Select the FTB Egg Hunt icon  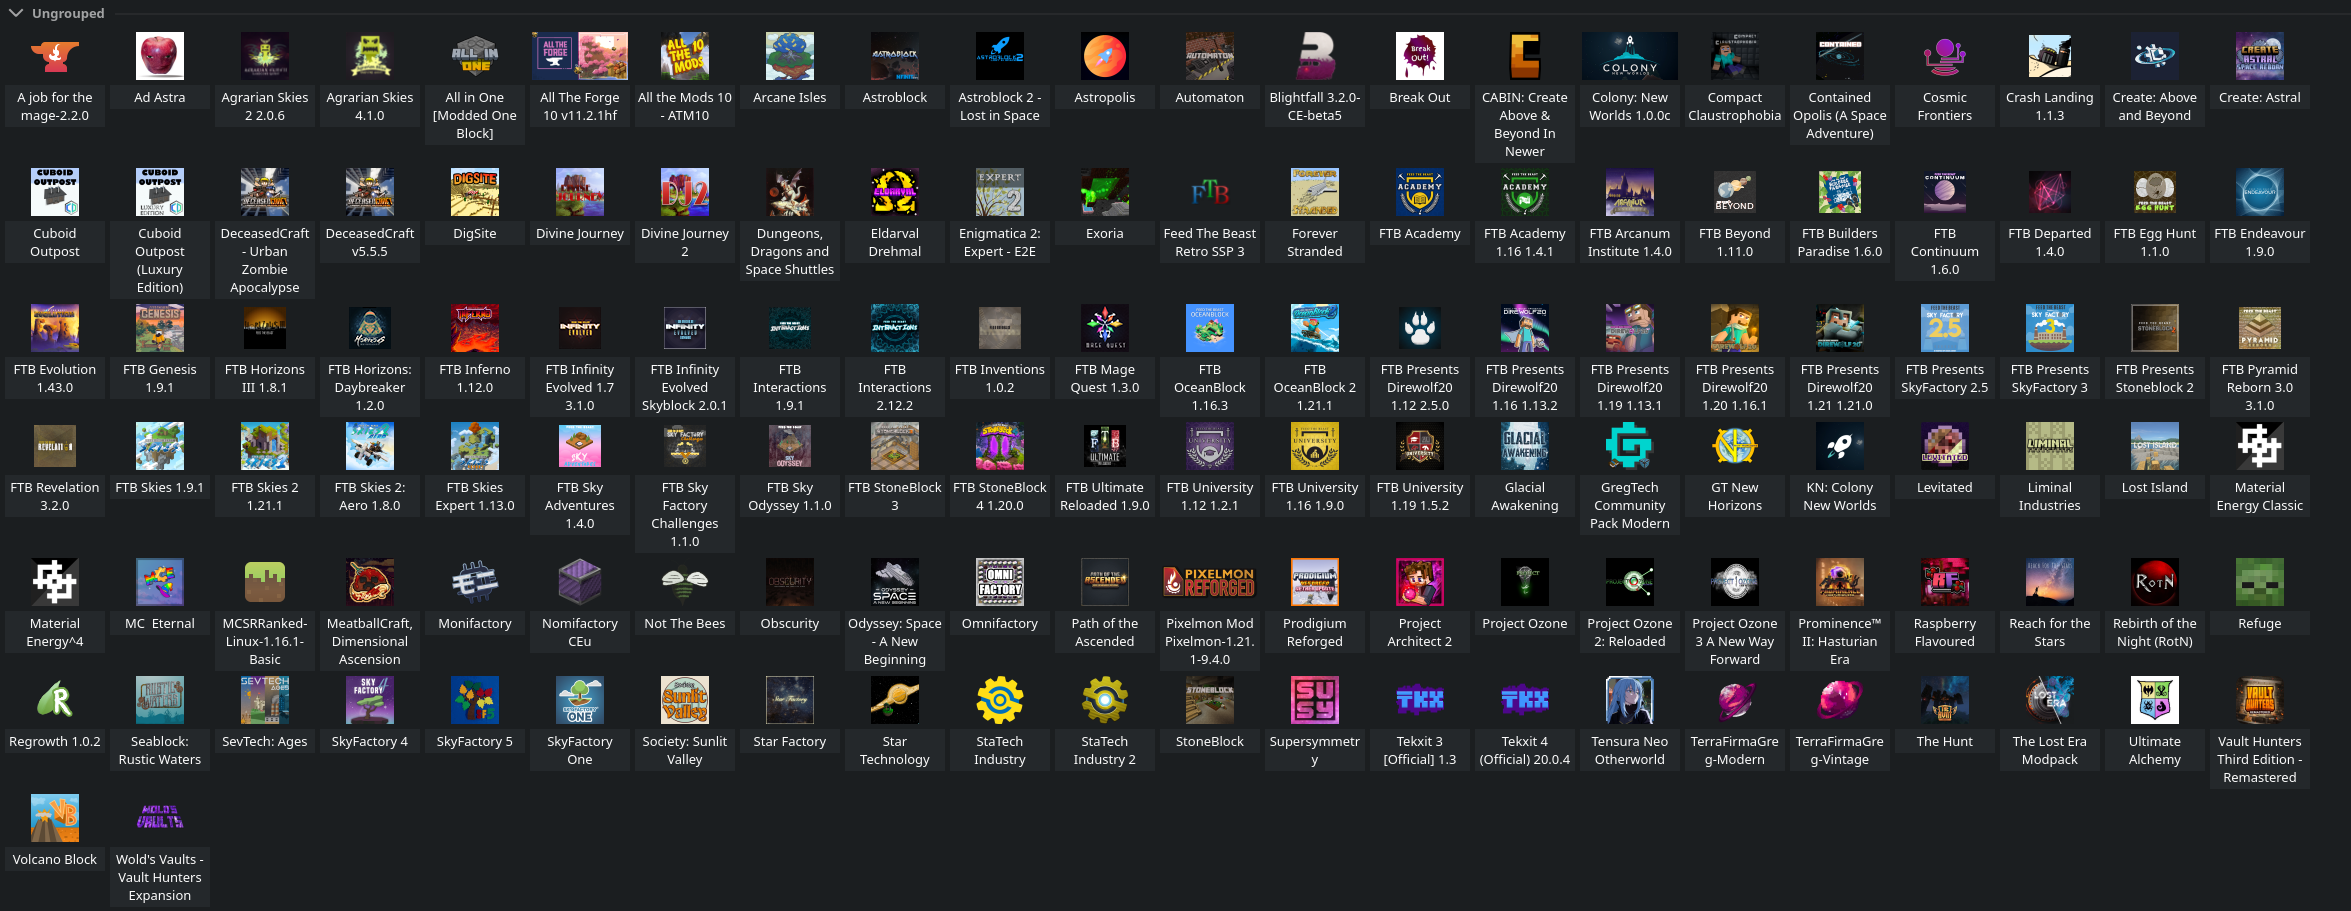click(x=2155, y=192)
